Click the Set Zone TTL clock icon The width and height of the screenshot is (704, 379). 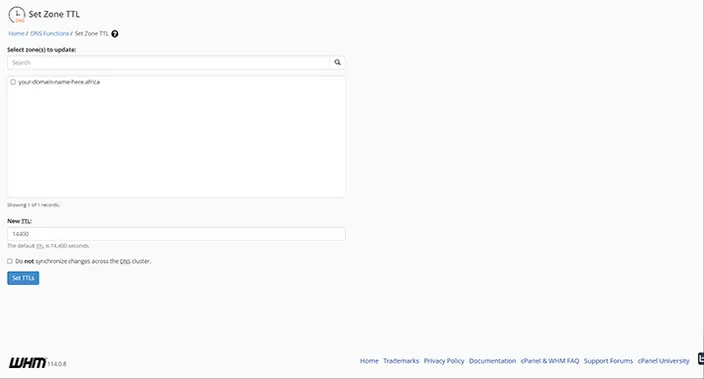17,14
